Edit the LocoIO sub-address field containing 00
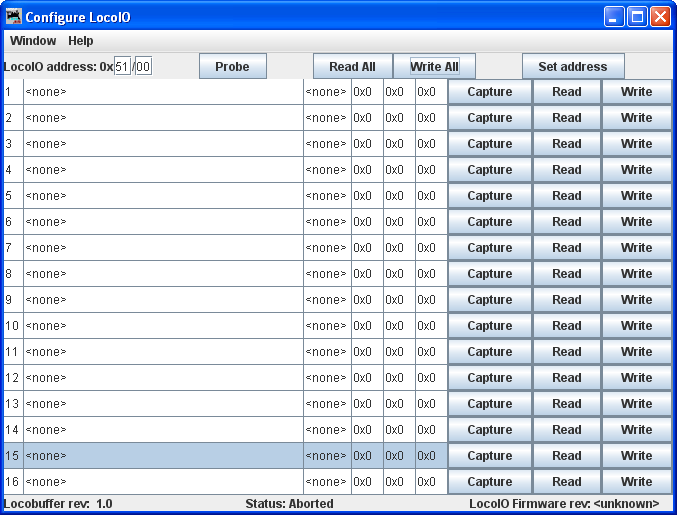The width and height of the screenshot is (677, 515). tap(143, 67)
